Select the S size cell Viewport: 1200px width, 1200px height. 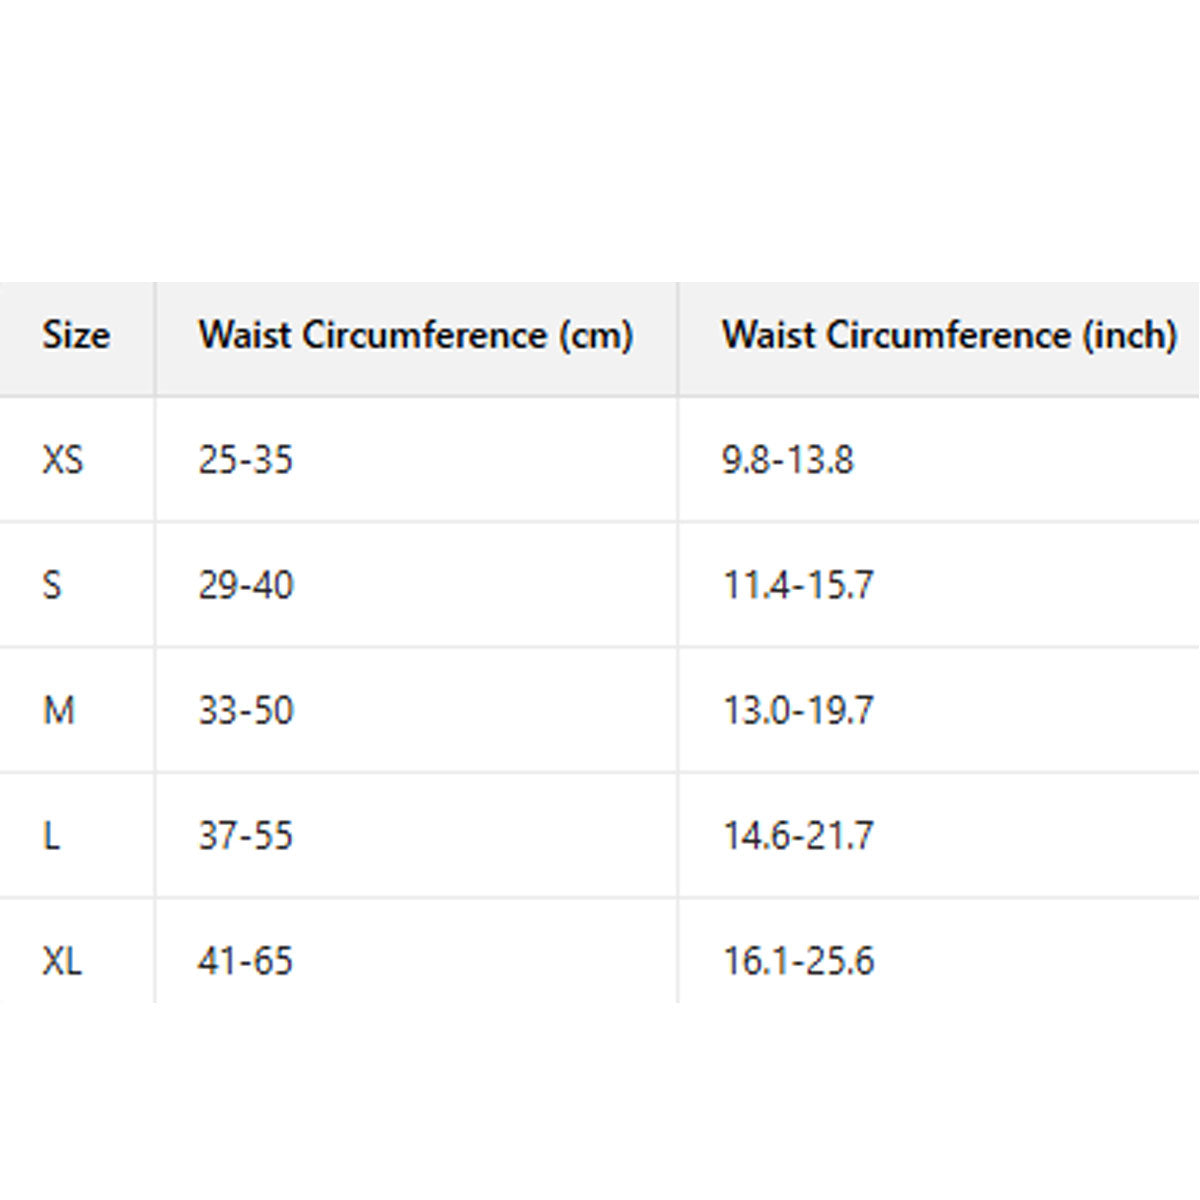[52, 585]
